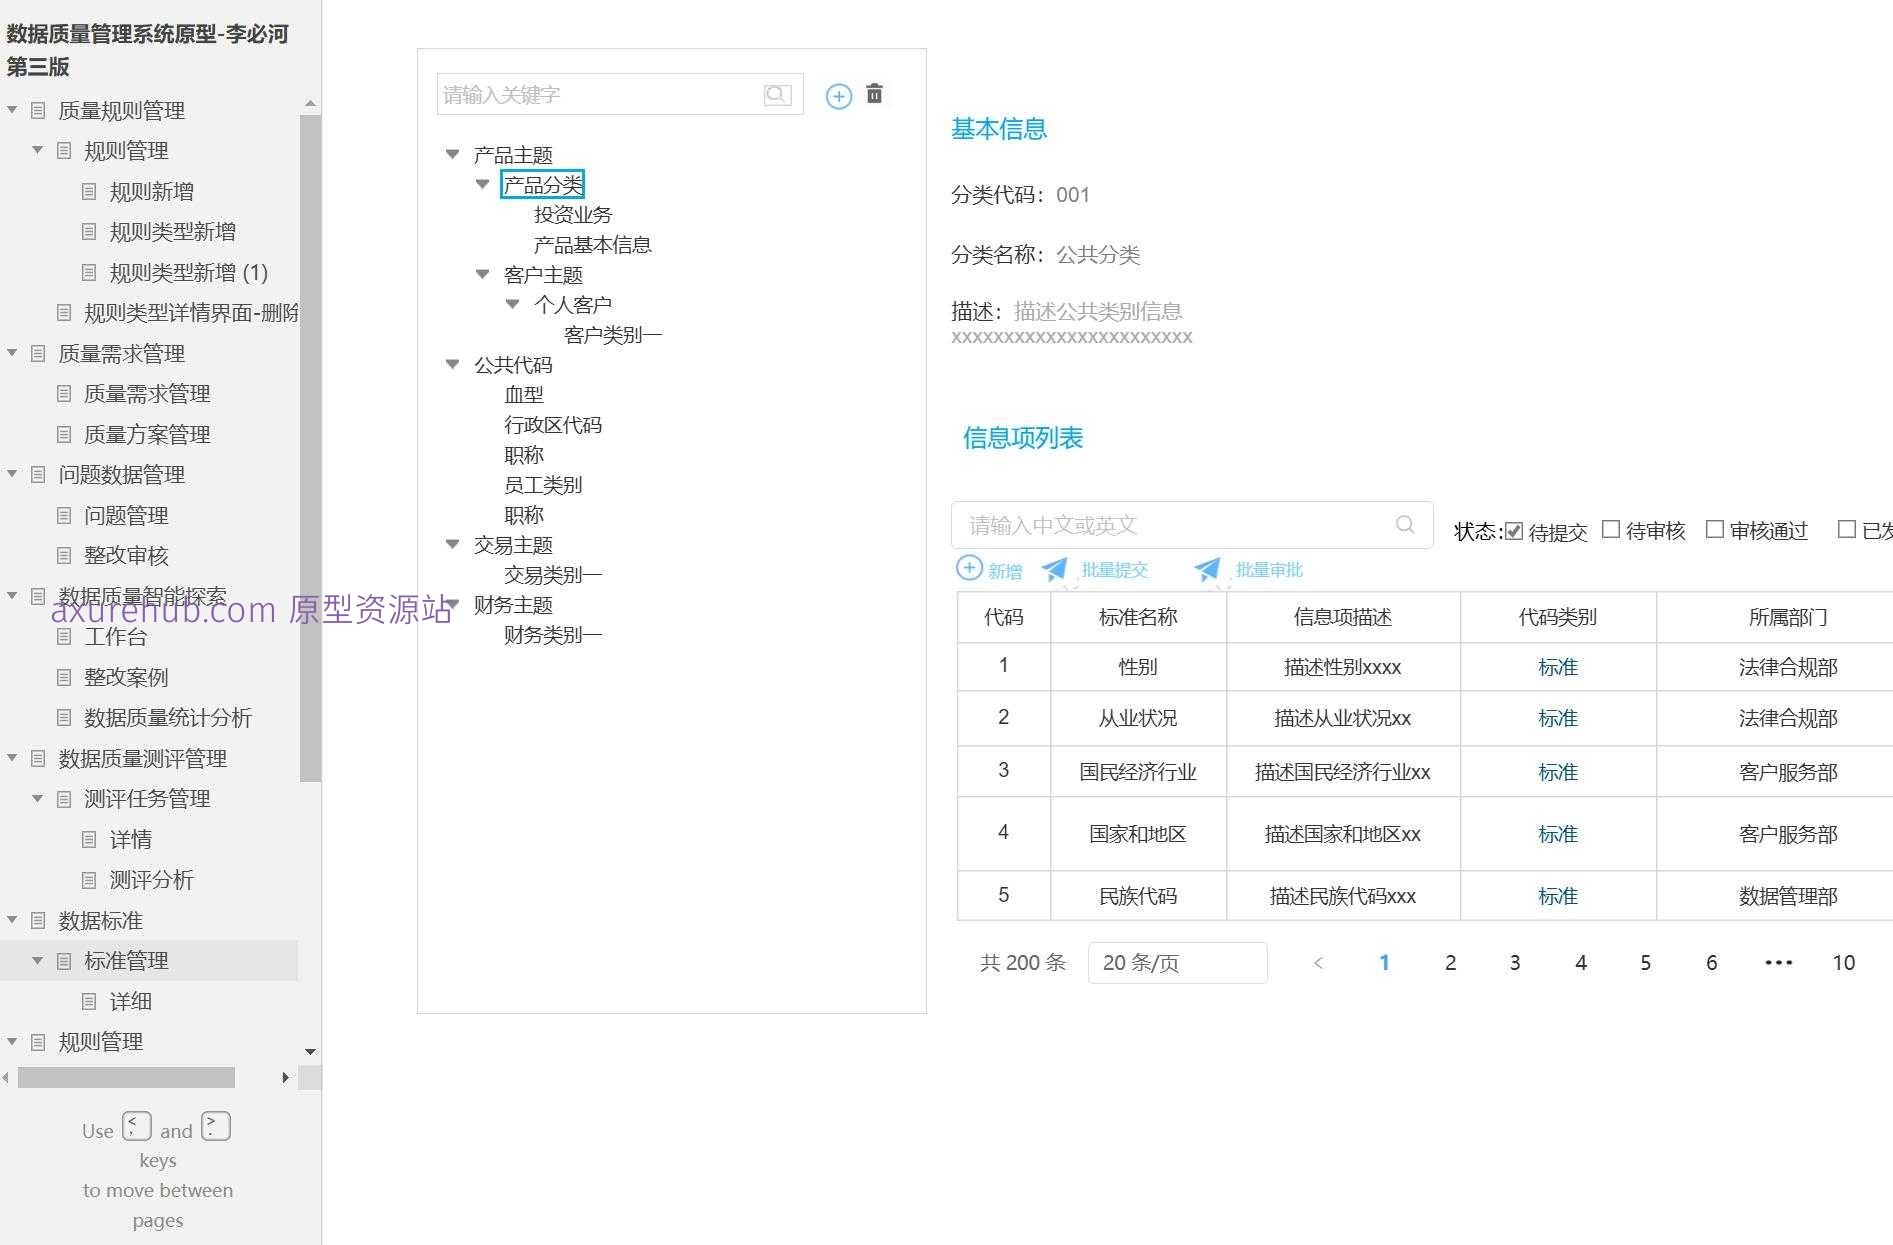Click the page icon beside 工作台 in the sidebar
Image resolution: width=1893 pixels, height=1245 pixels.
(x=64, y=637)
